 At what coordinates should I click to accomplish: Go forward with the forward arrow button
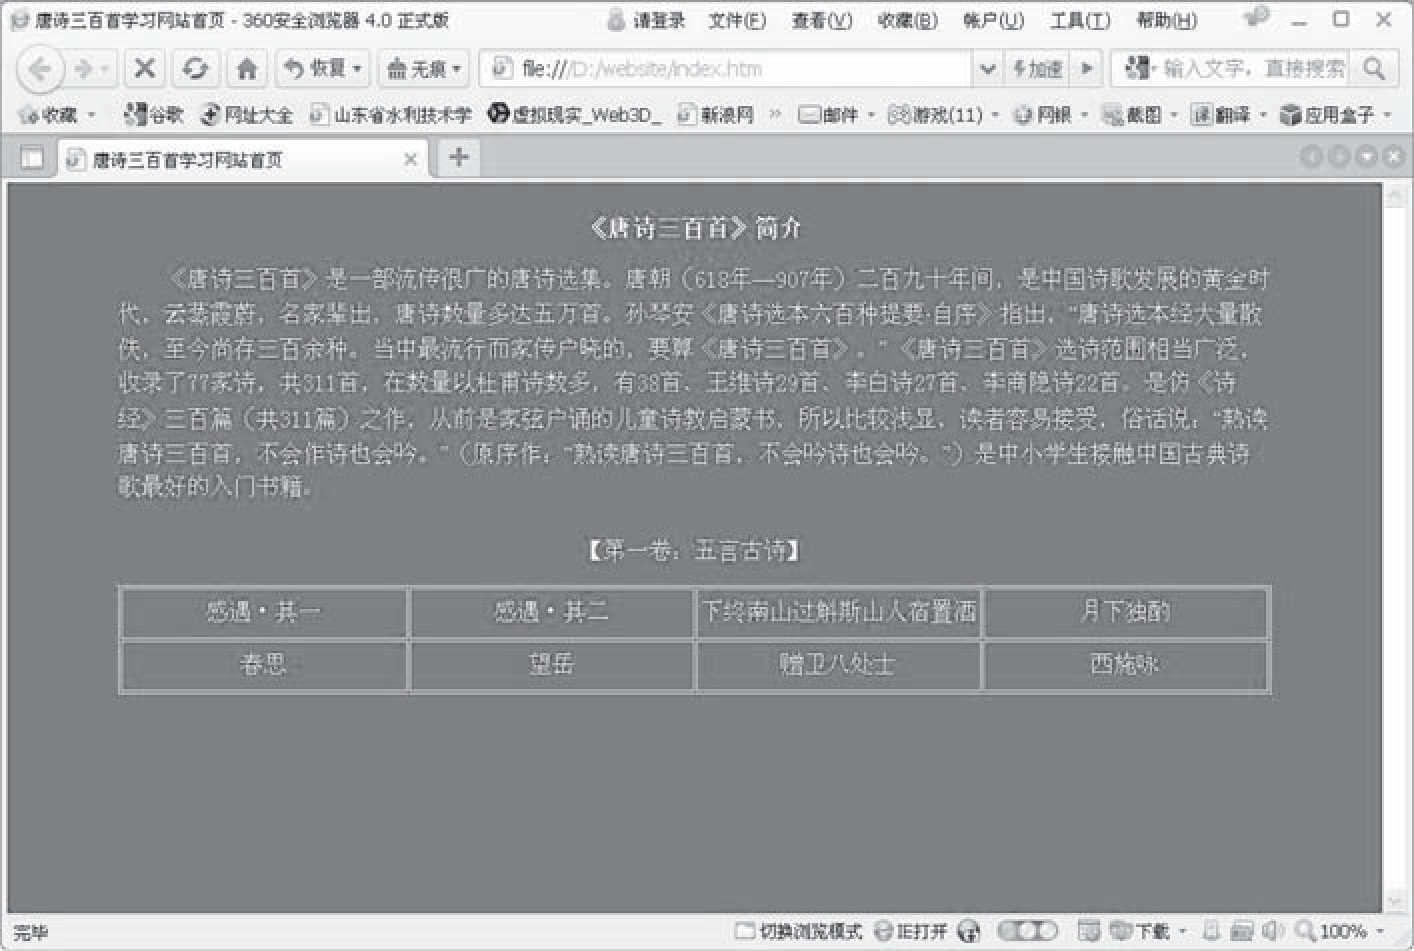tap(86, 69)
